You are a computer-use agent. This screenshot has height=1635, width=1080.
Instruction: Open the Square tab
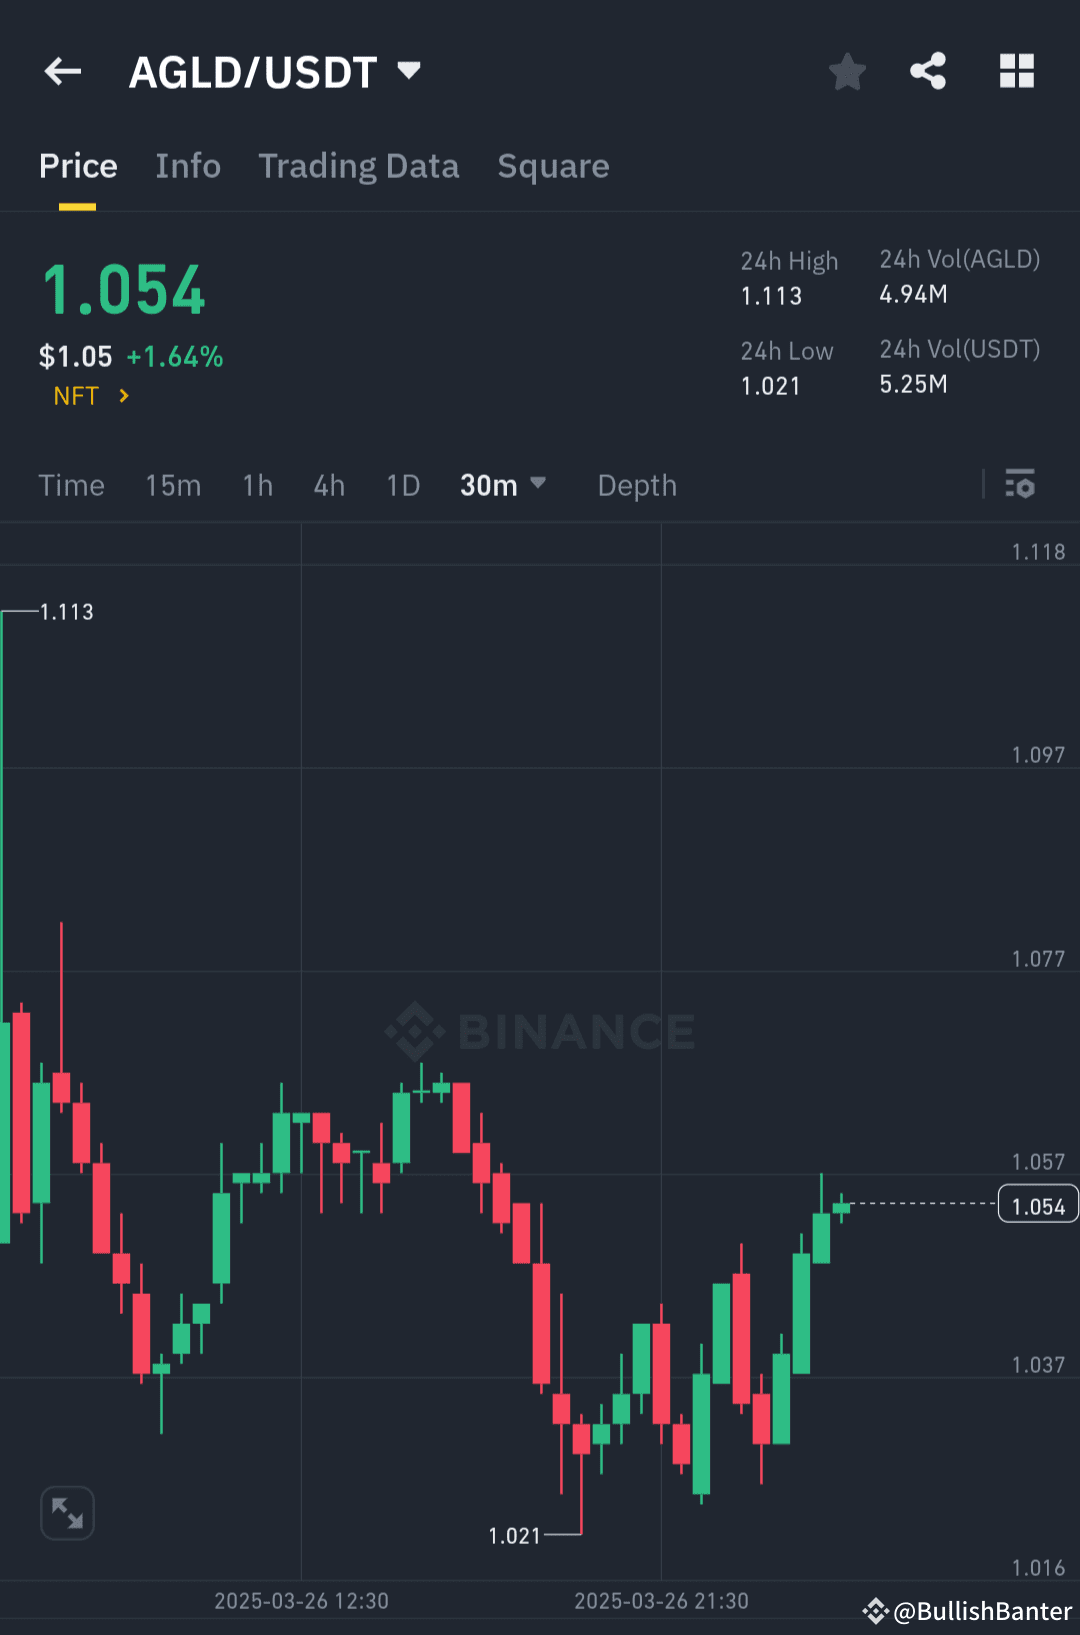(x=553, y=166)
